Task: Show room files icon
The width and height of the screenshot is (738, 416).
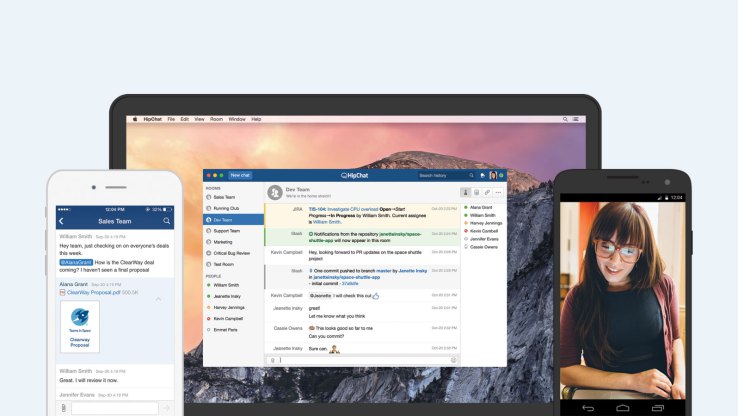Action: pyautogui.click(x=476, y=192)
